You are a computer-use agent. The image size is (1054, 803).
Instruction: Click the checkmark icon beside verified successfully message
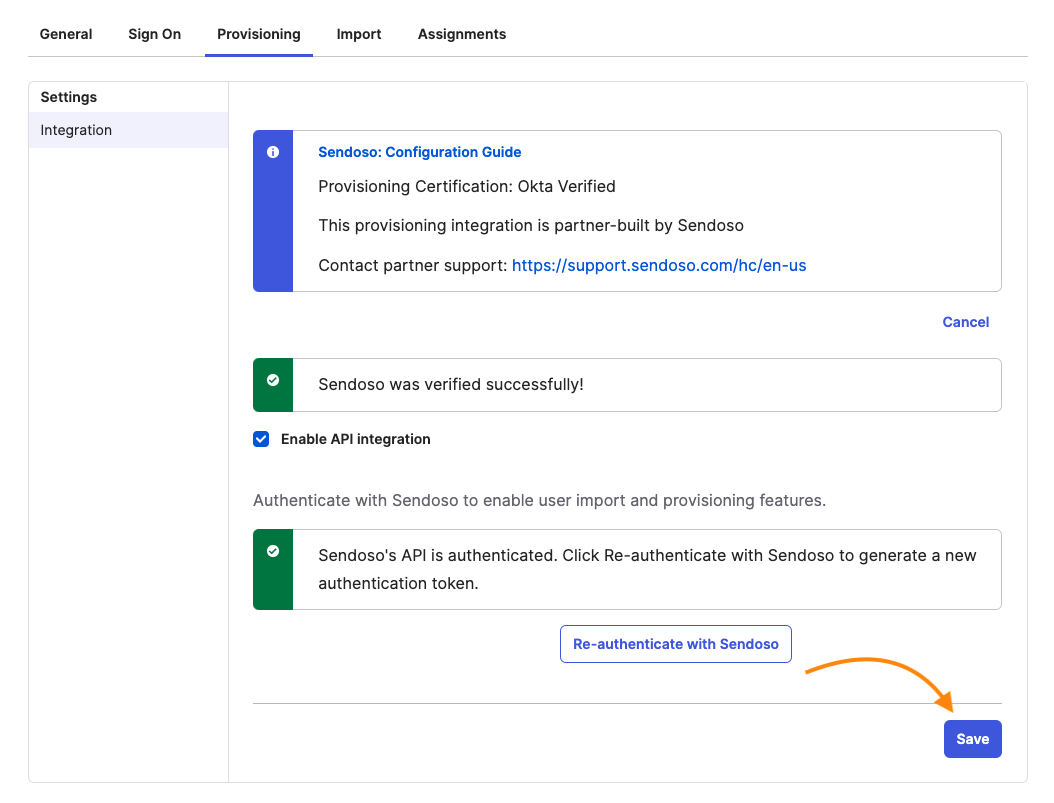coord(273,380)
